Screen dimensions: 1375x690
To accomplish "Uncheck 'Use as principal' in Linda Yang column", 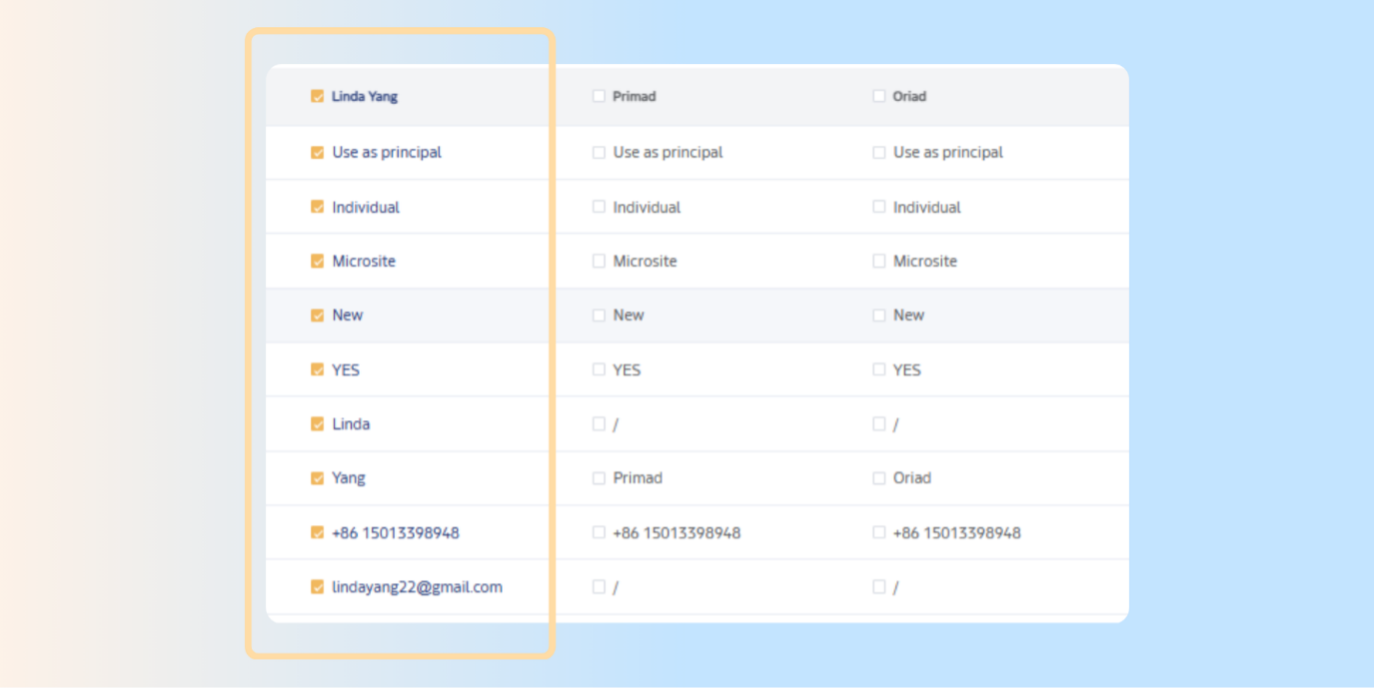I will 317,153.
